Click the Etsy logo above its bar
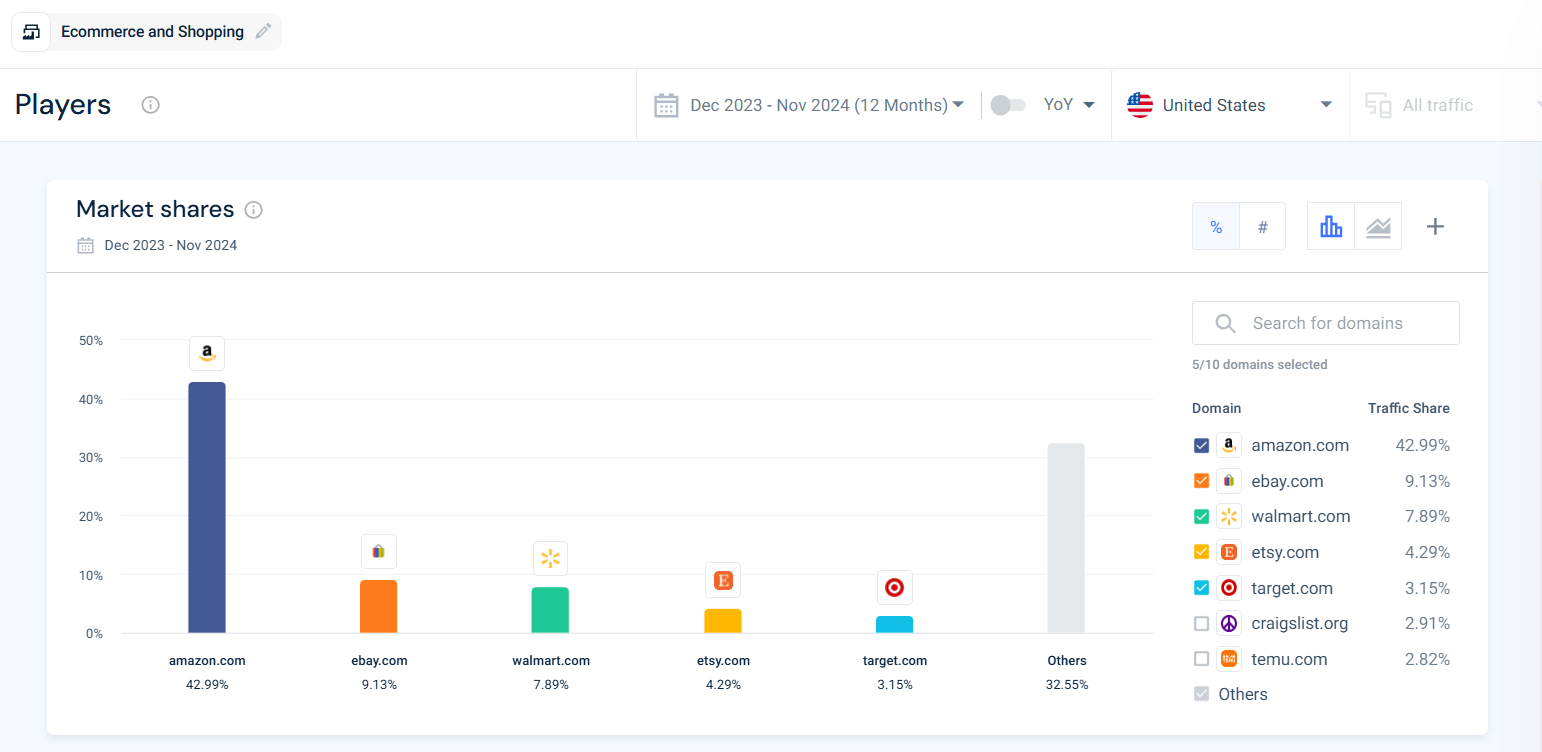Viewport: 1542px width, 752px height. [x=723, y=579]
